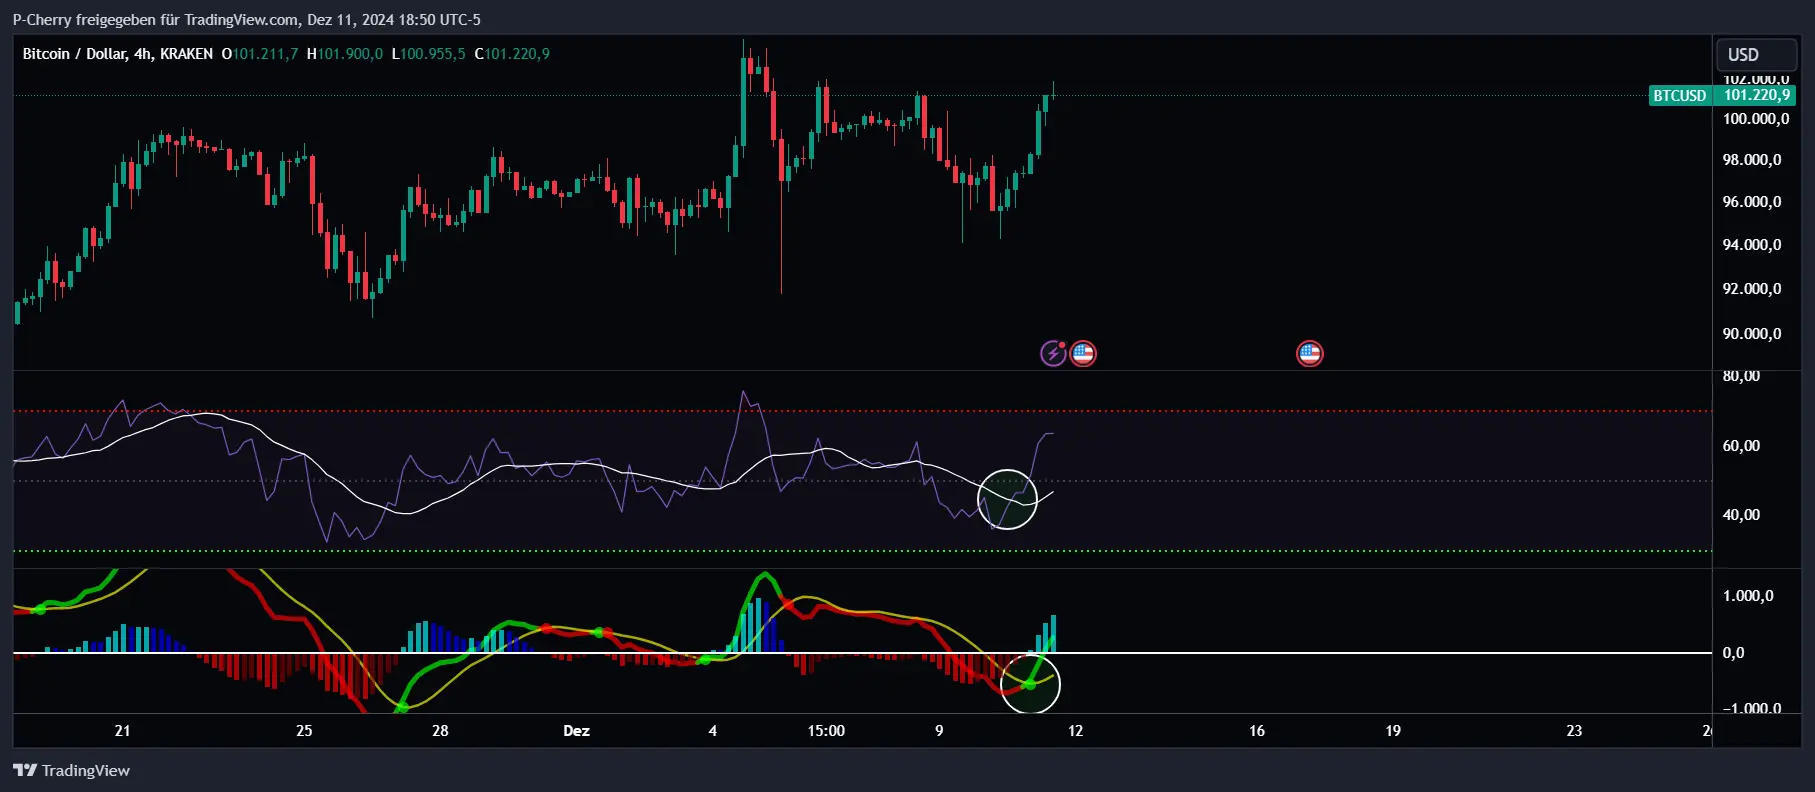Click the MACD 0,0 axis label
The height and width of the screenshot is (792, 1815).
1733,653
